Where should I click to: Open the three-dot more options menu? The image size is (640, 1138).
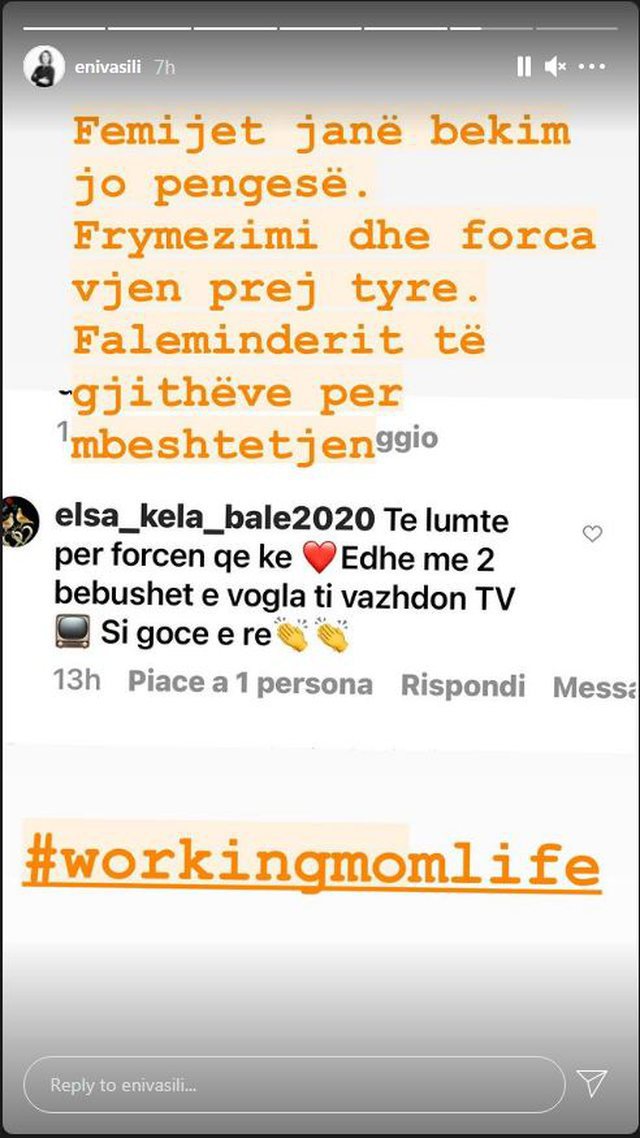(x=592, y=67)
